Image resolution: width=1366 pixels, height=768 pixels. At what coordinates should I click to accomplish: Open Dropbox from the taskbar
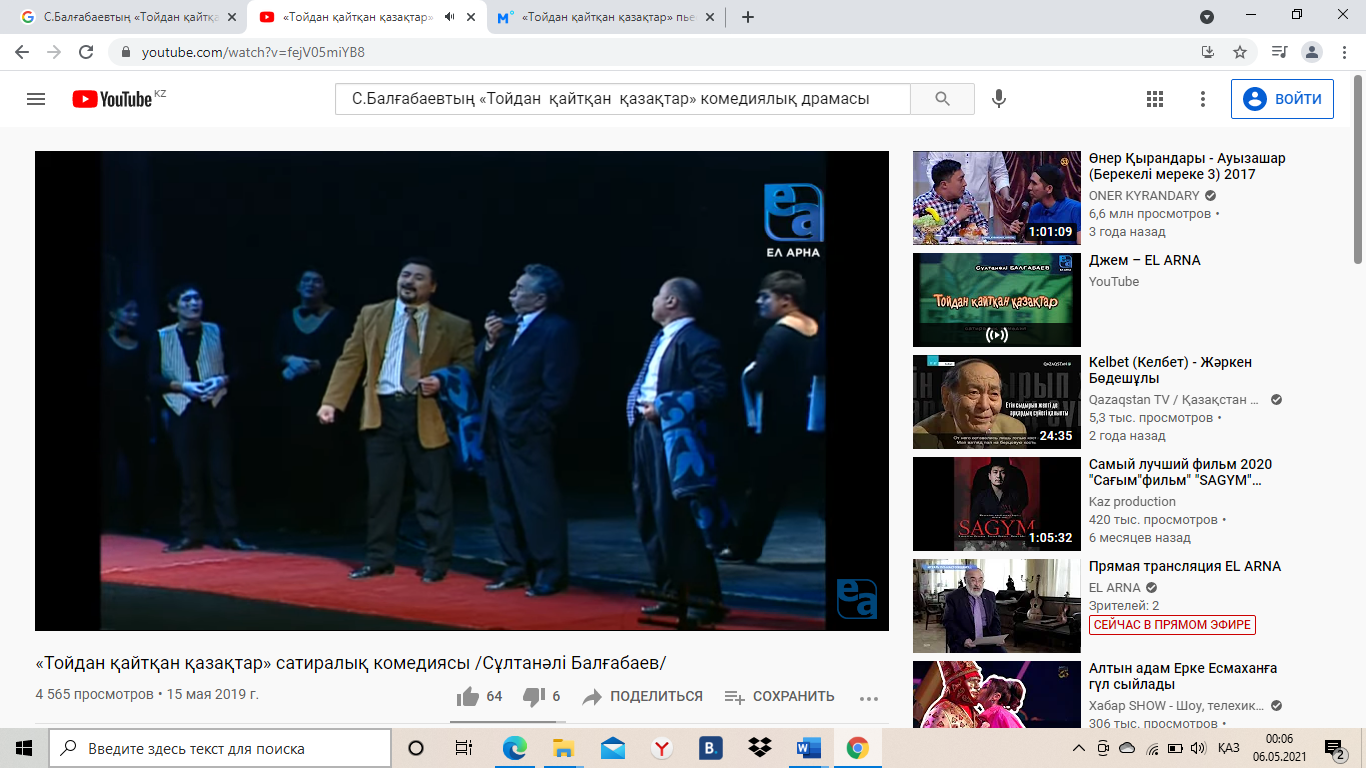tap(759, 748)
